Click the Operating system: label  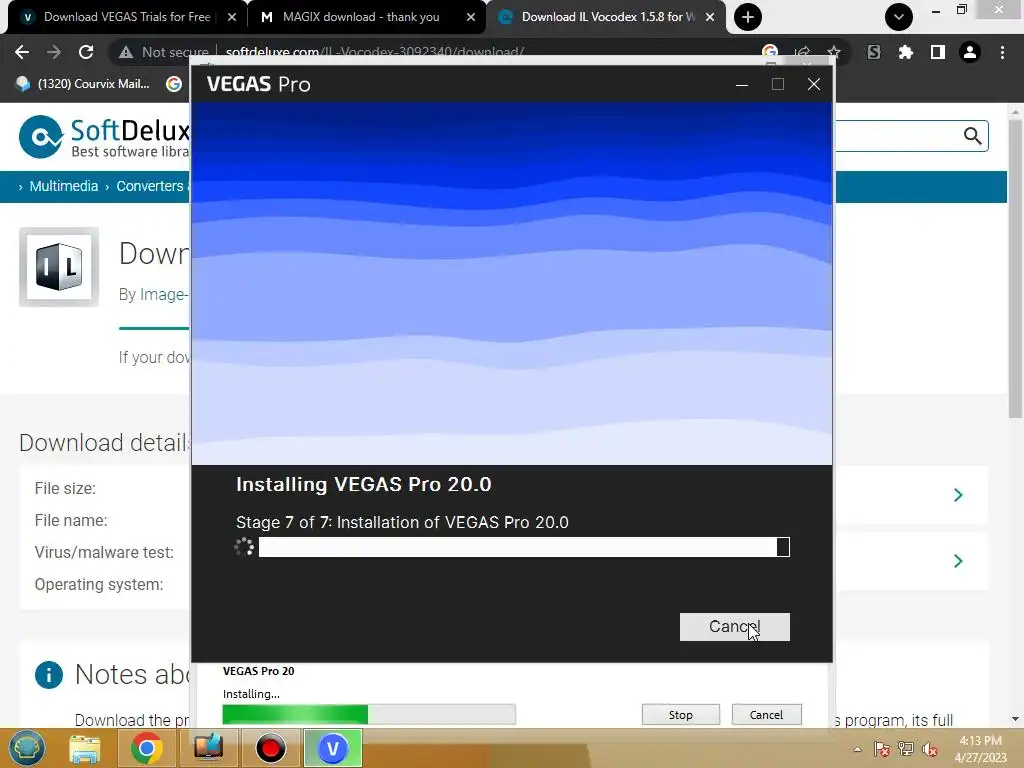tap(99, 584)
